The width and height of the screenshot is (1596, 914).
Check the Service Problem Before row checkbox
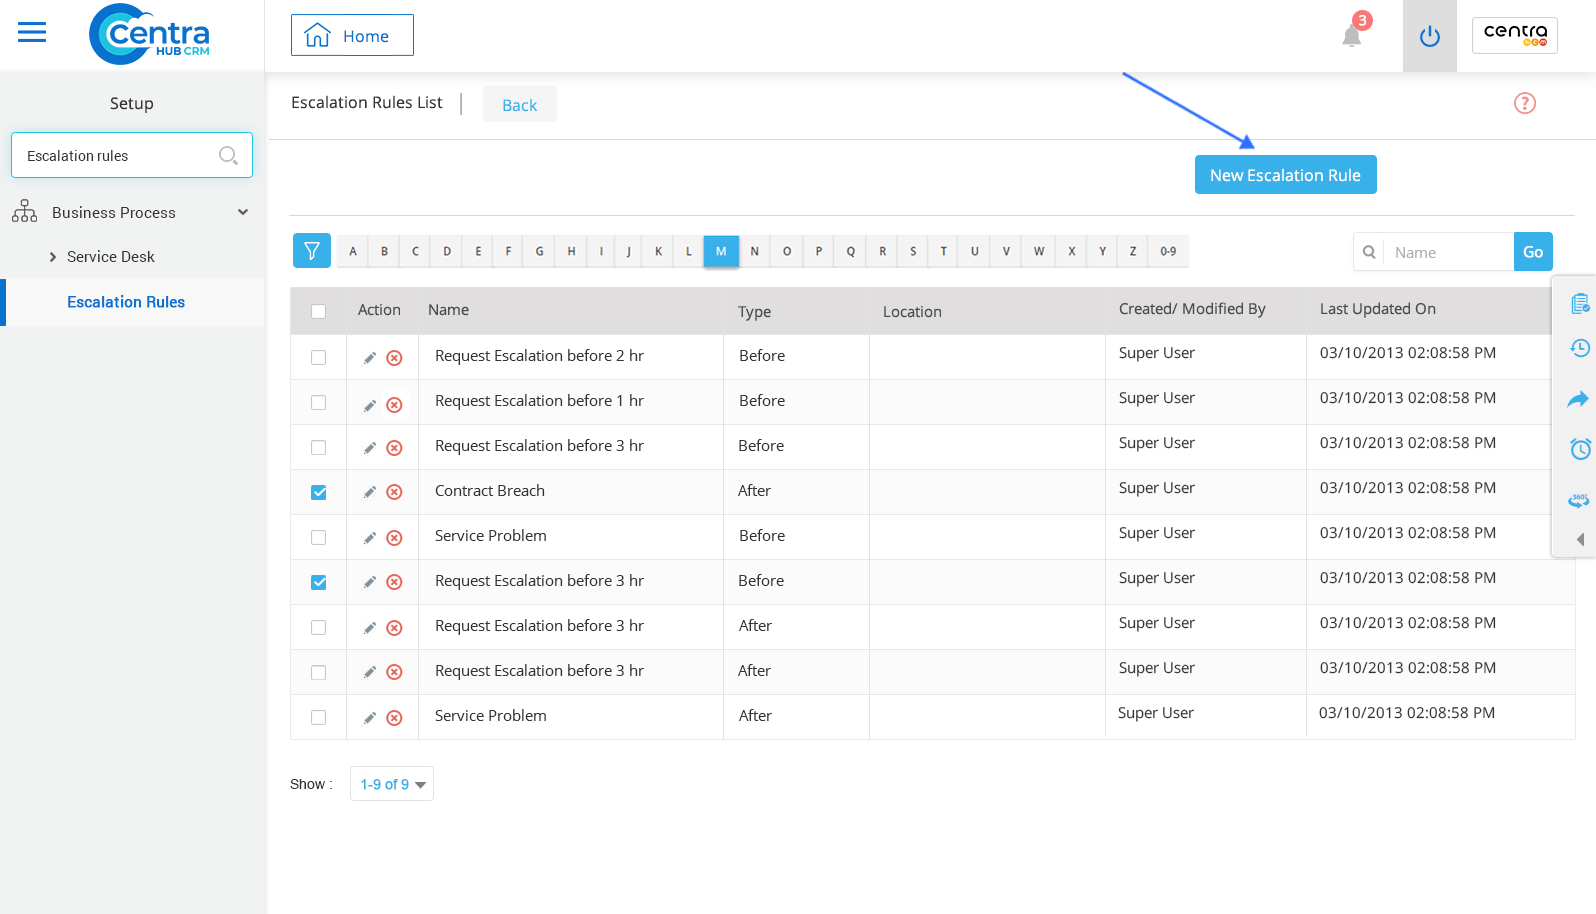pyautogui.click(x=319, y=537)
